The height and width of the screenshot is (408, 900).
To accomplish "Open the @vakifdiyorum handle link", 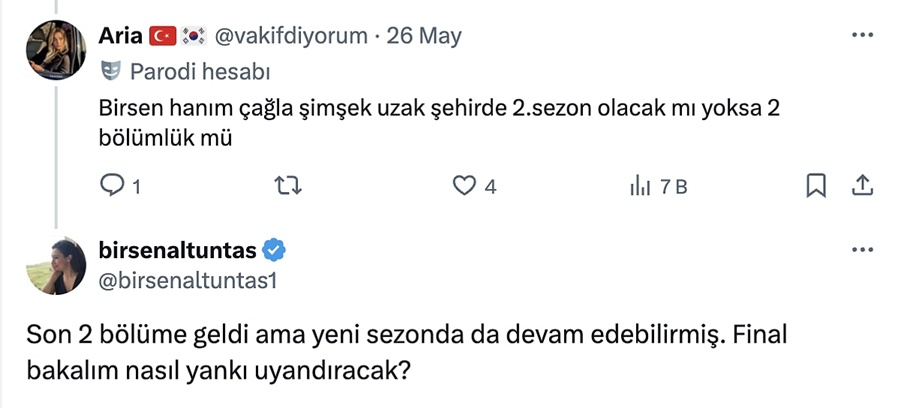I will click(288, 36).
